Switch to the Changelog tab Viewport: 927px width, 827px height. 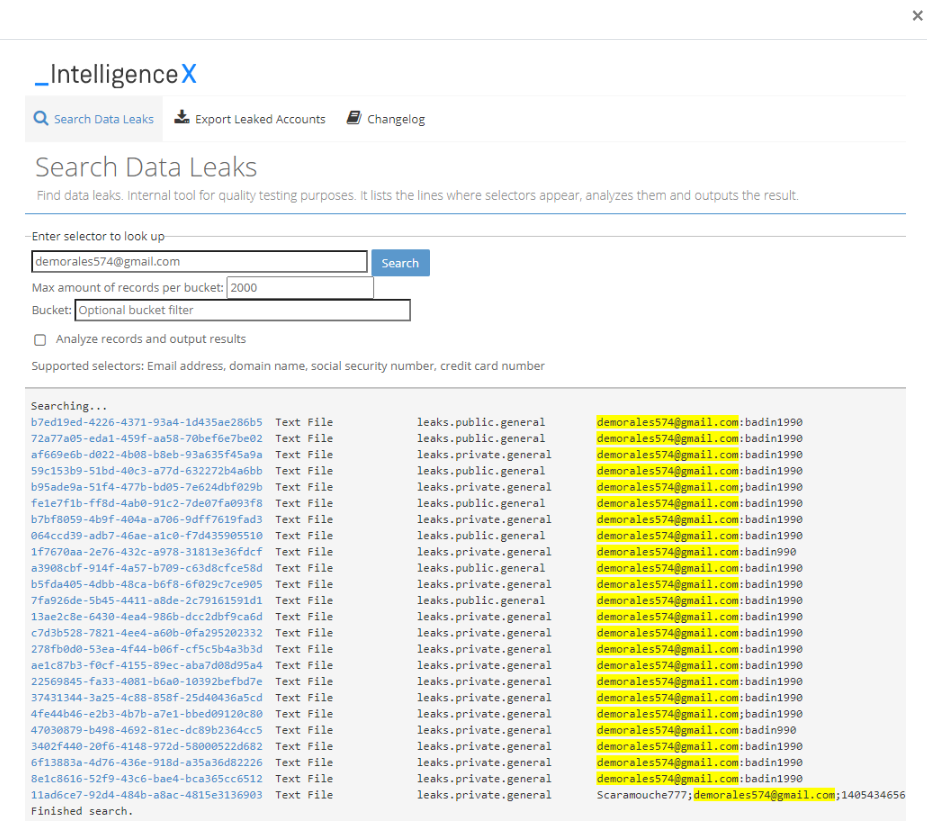click(395, 119)
